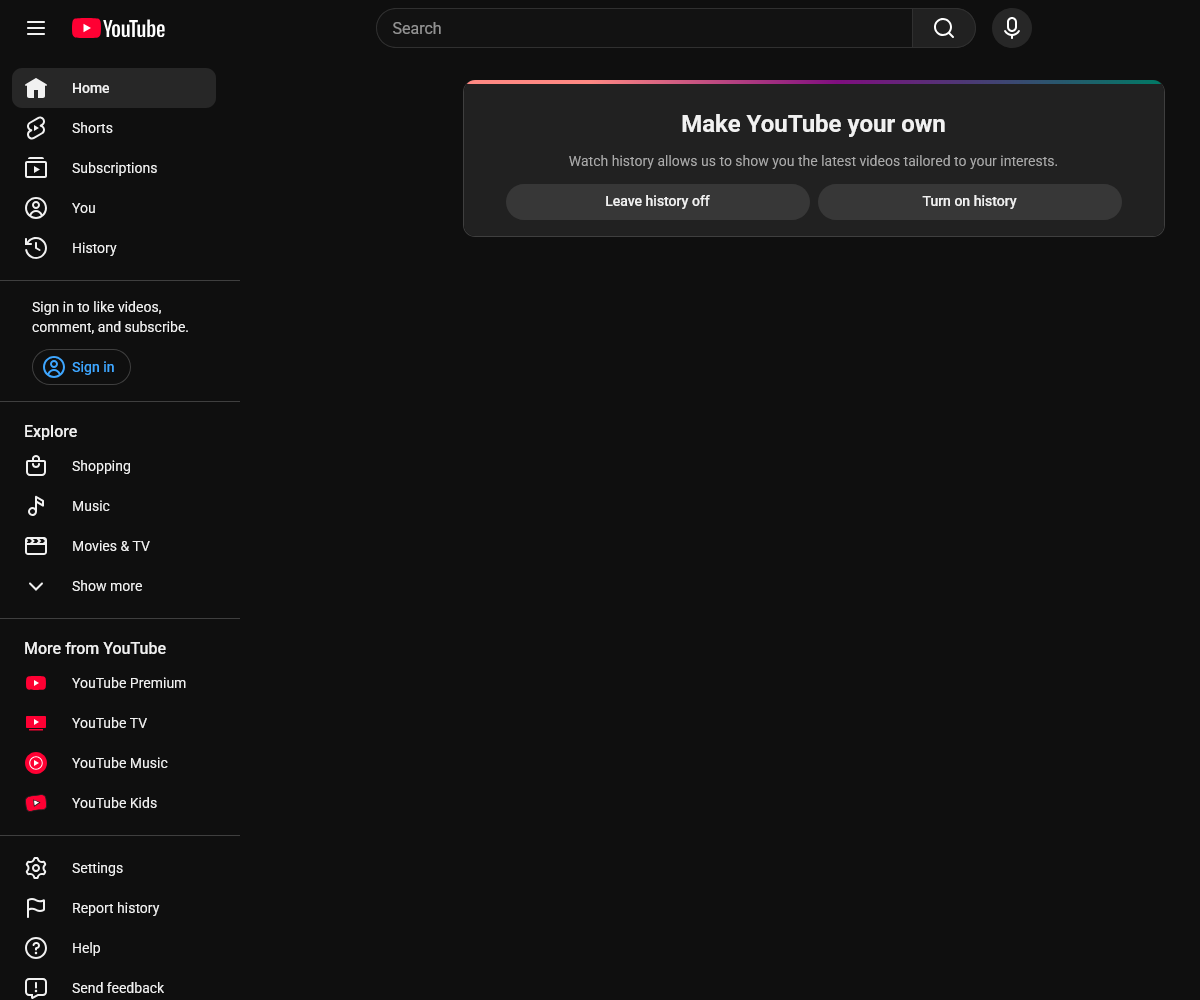This screenshot has height=1000, width=1200.
Task: Click the 'Explore' section heading
Action: coord(51,431)
